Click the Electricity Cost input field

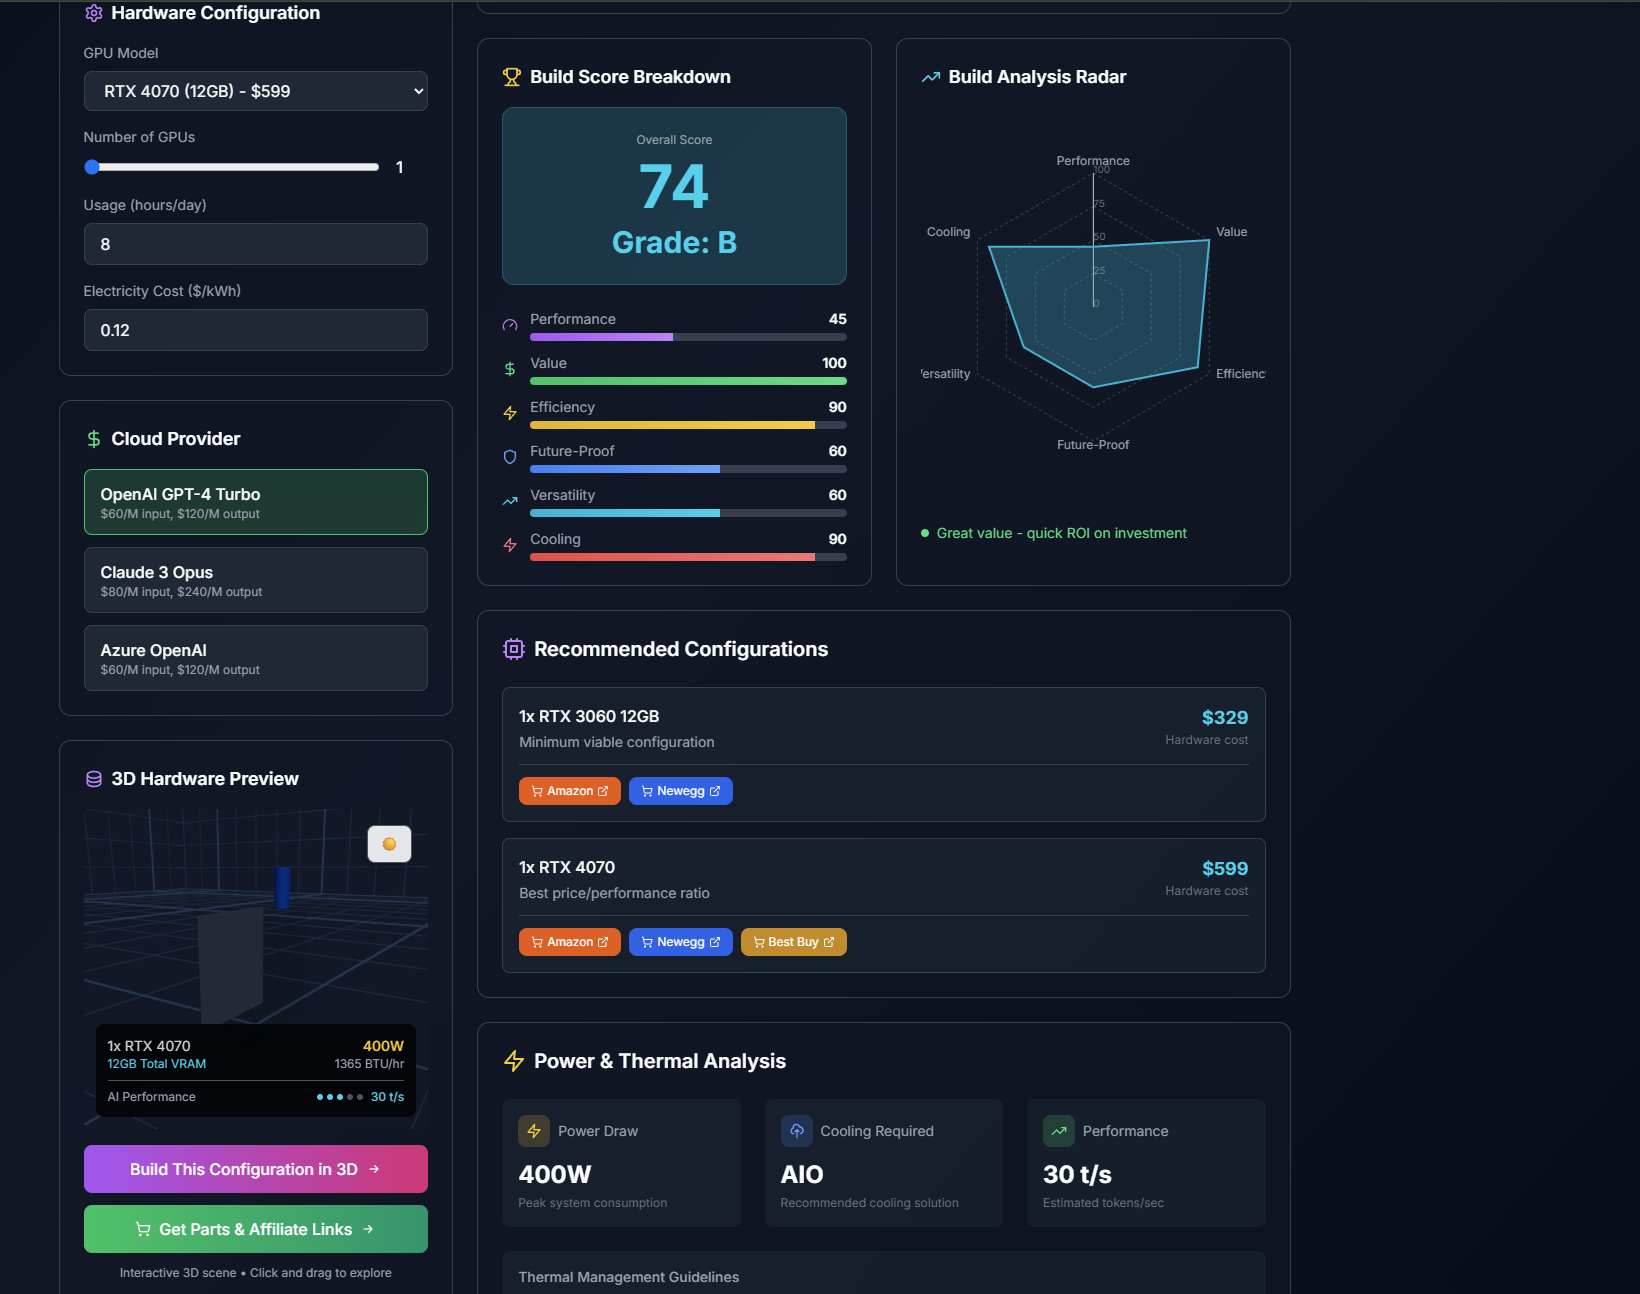point(255,329)
